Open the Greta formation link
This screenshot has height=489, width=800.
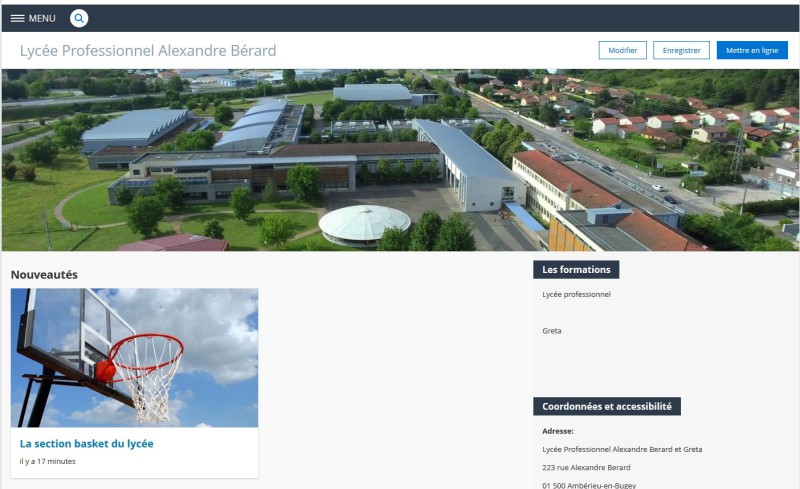(552, 331)
